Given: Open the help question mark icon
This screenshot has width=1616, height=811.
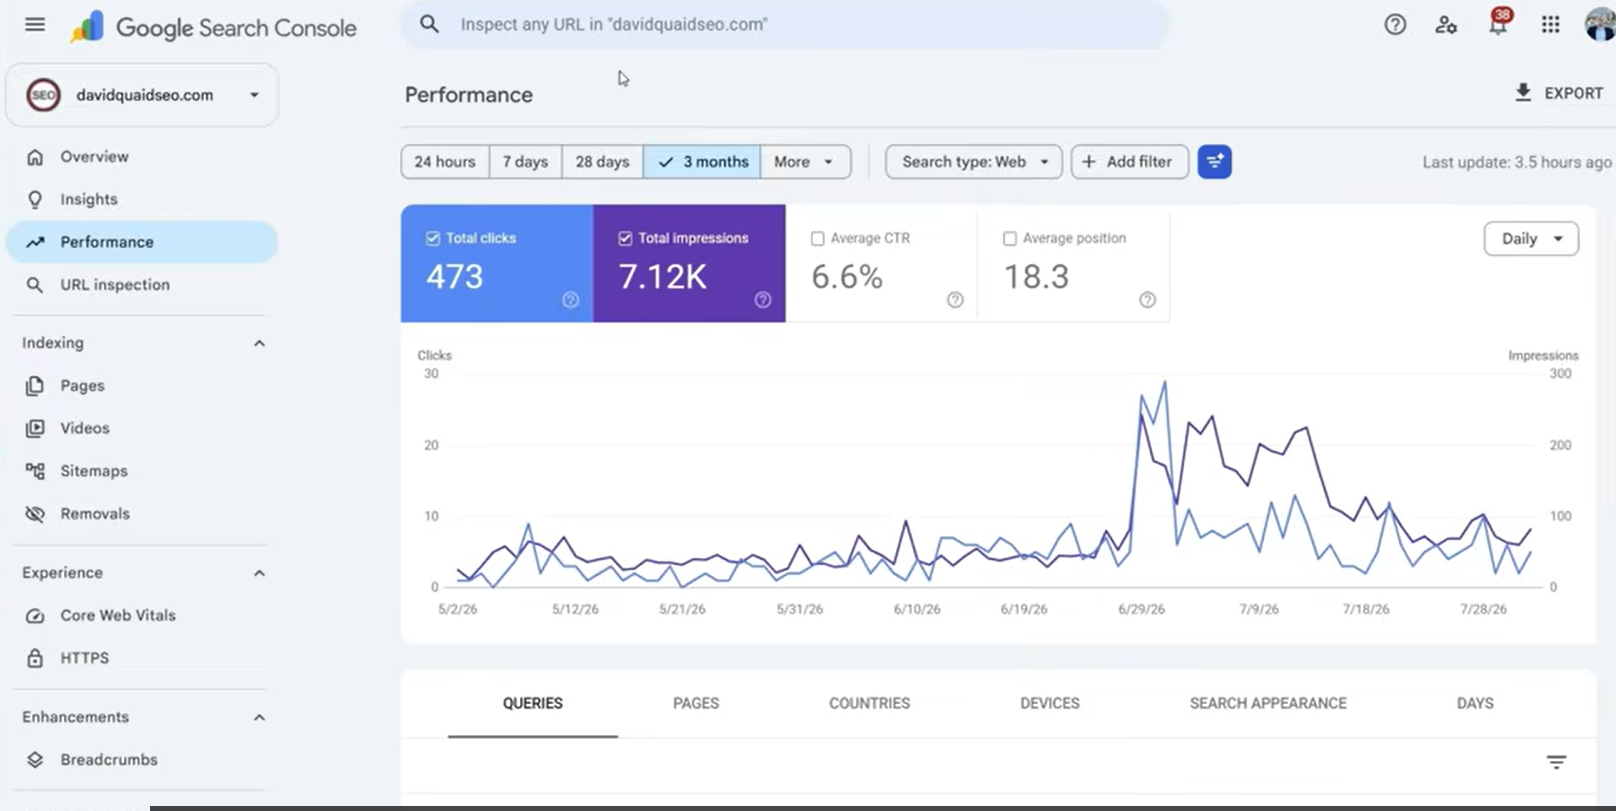Looking at the screenshot, I should [1395, 25].
